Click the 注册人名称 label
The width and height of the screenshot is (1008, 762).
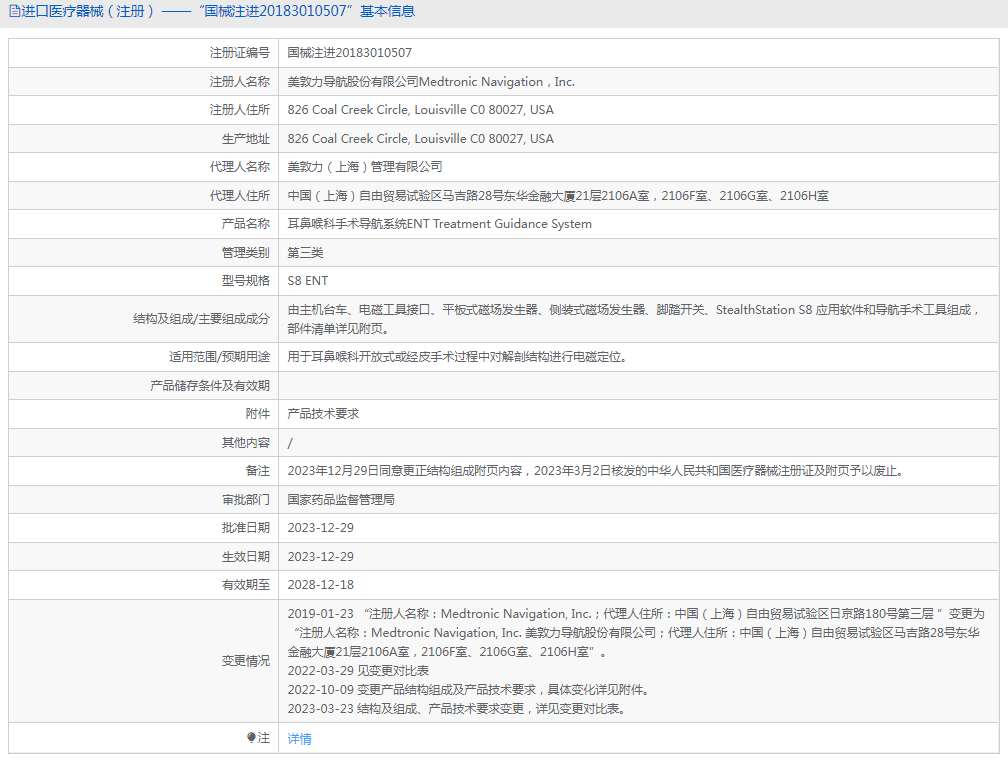coord(240,82)
